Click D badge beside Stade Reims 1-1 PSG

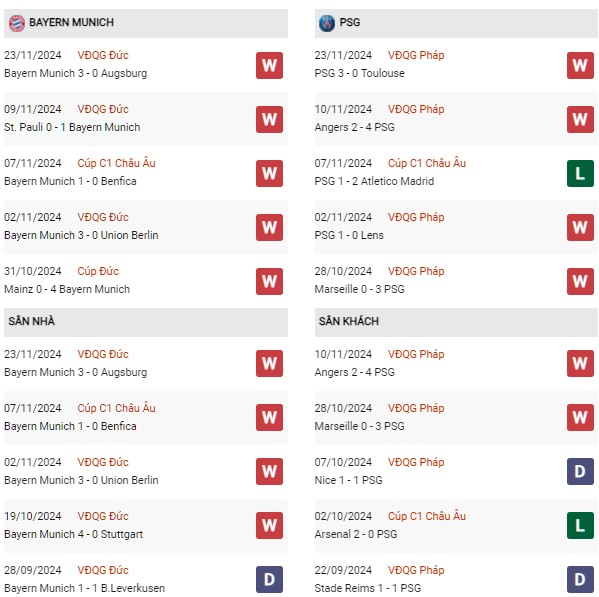click(x=580, y=579)
